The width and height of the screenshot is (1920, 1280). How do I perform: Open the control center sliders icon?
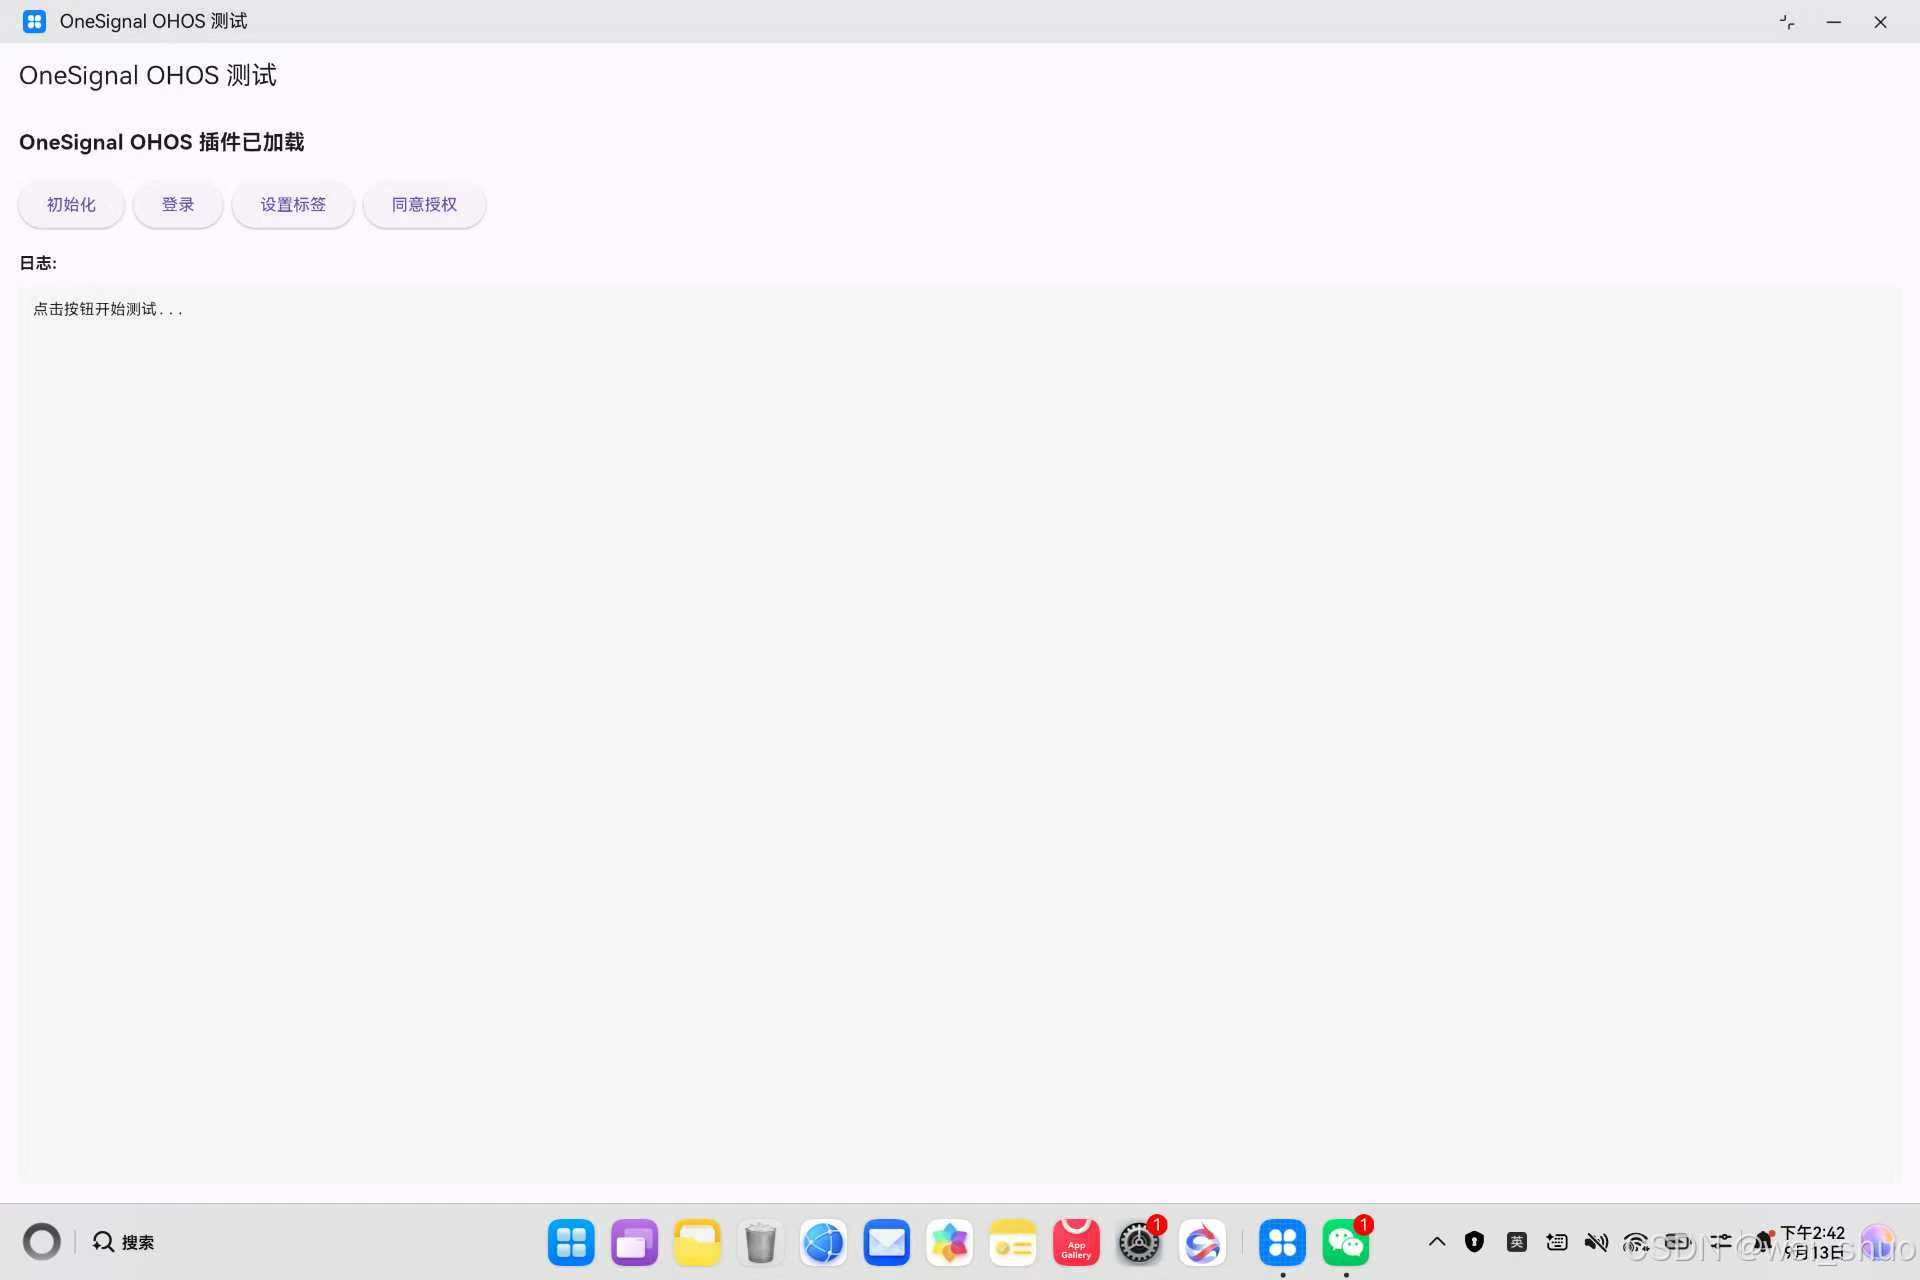pos(1721,1242)
